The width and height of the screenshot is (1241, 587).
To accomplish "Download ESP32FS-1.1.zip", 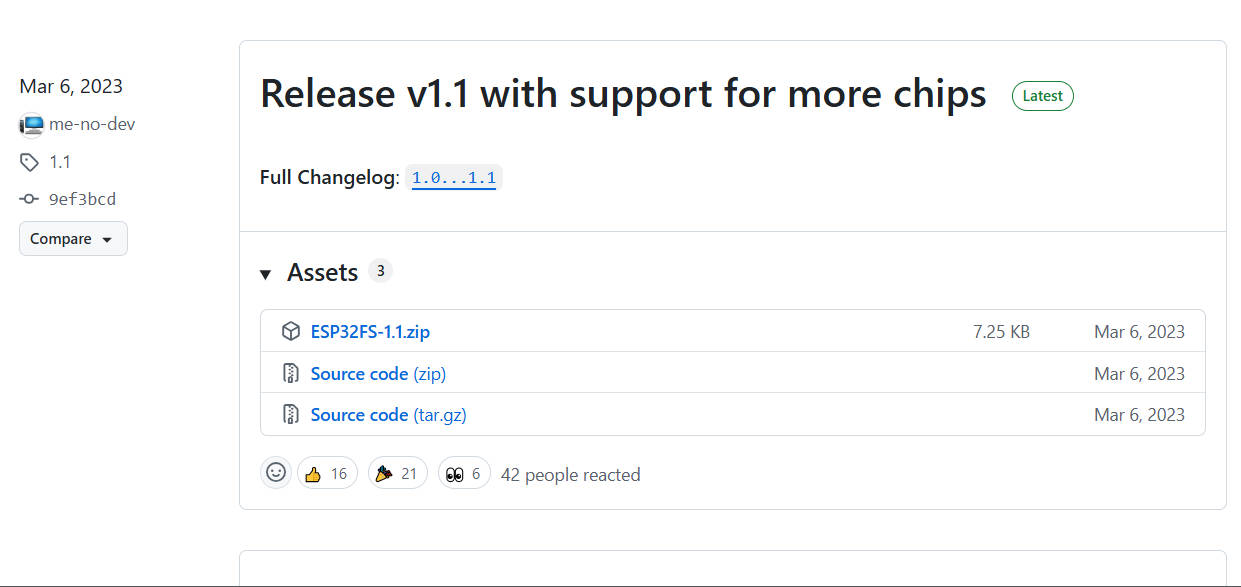I will [x=370, y=332].
